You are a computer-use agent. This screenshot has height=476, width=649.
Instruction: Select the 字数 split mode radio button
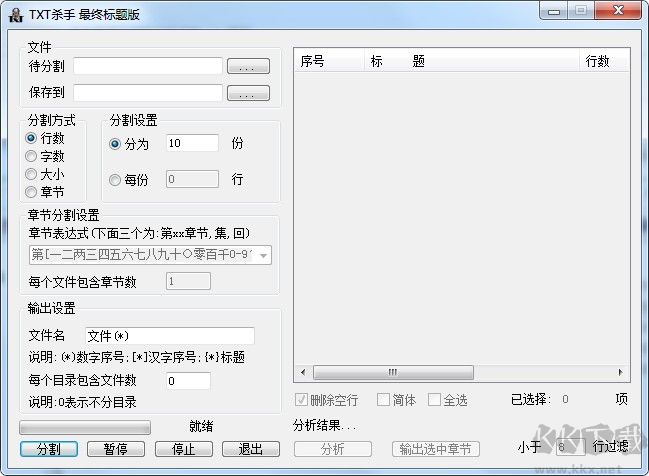(x=31, y=156)
